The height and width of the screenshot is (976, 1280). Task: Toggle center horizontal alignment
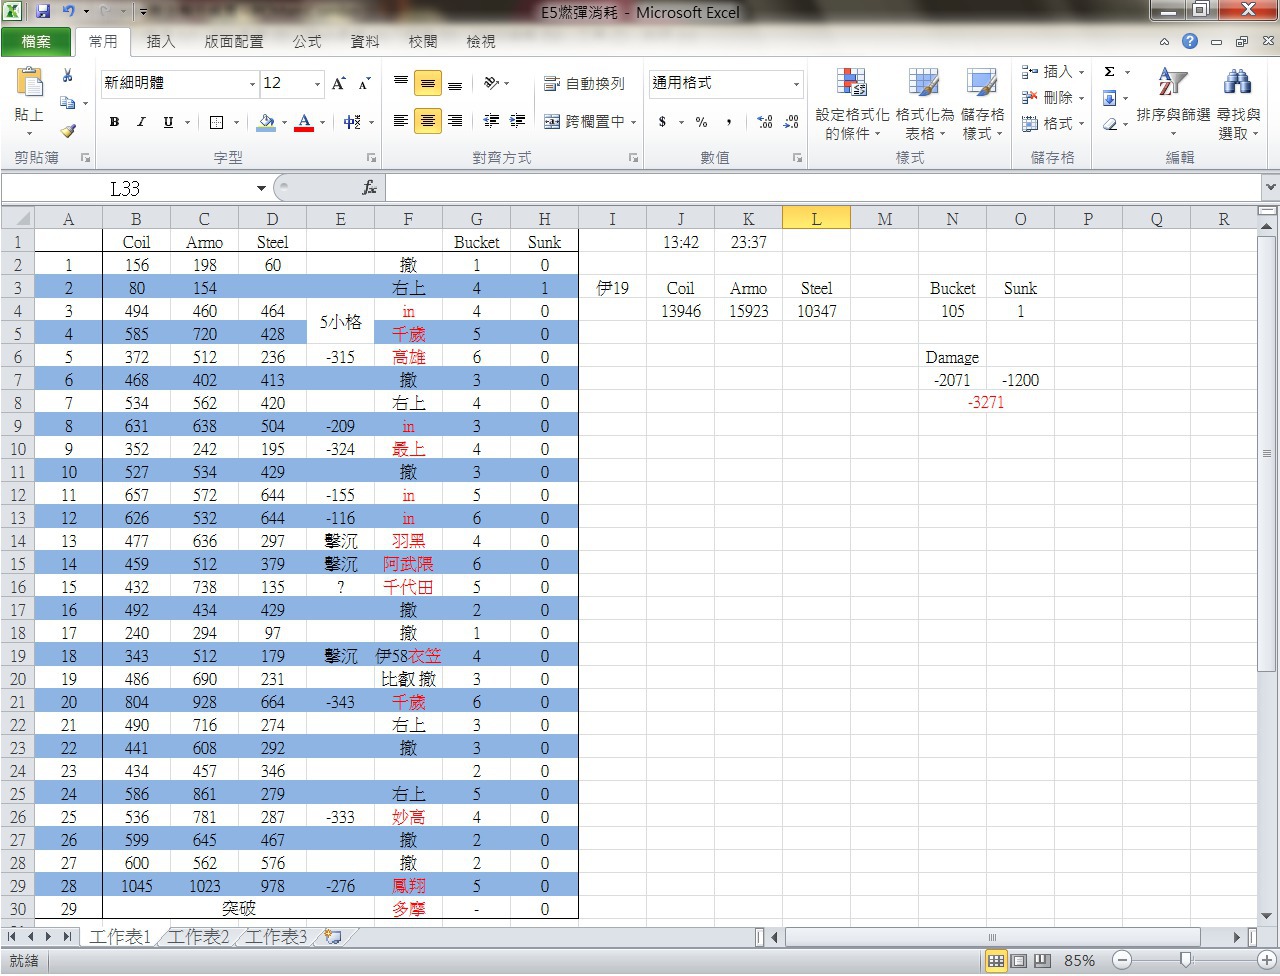[428, 121]
